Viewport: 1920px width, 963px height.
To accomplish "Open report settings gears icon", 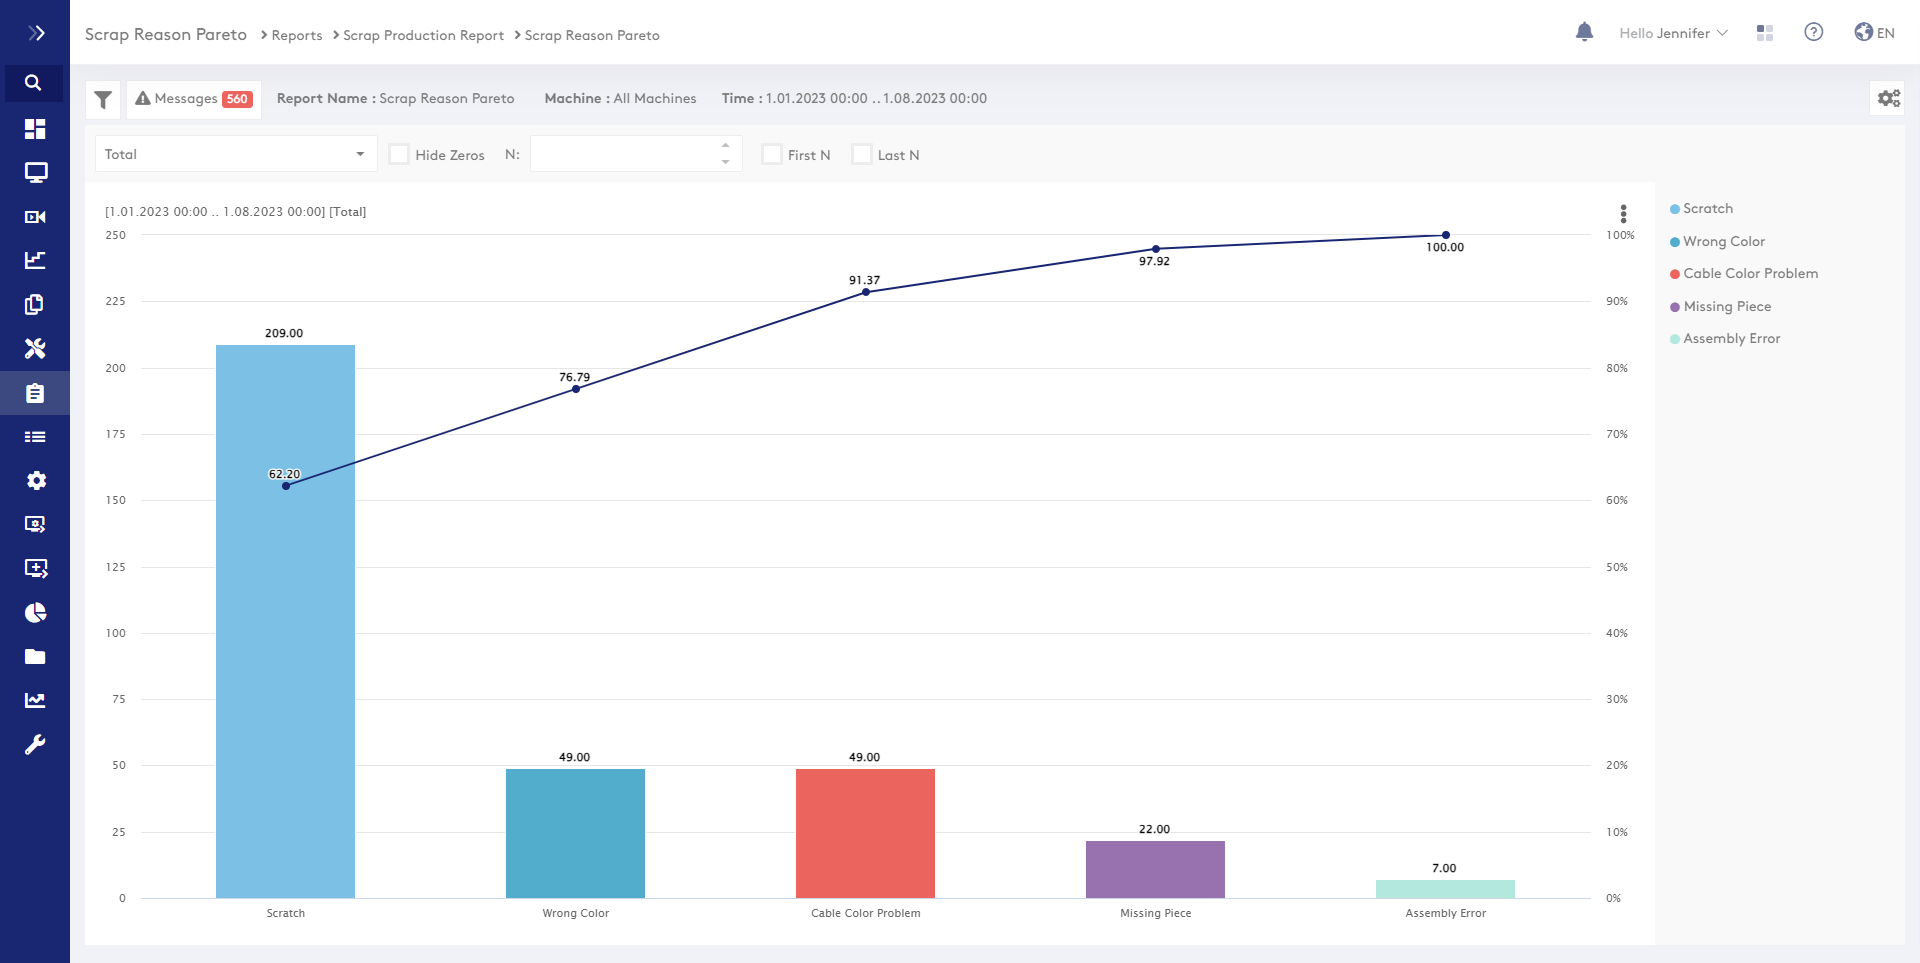I will click(x=1888, y=98).
